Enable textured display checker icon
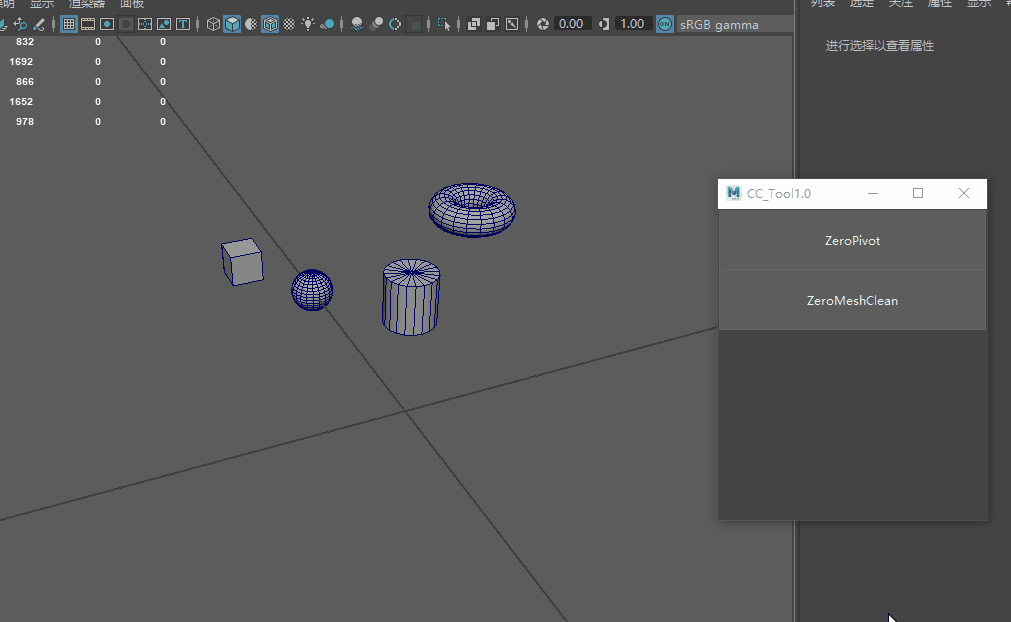1011x622 pixels. pos(289,24)
